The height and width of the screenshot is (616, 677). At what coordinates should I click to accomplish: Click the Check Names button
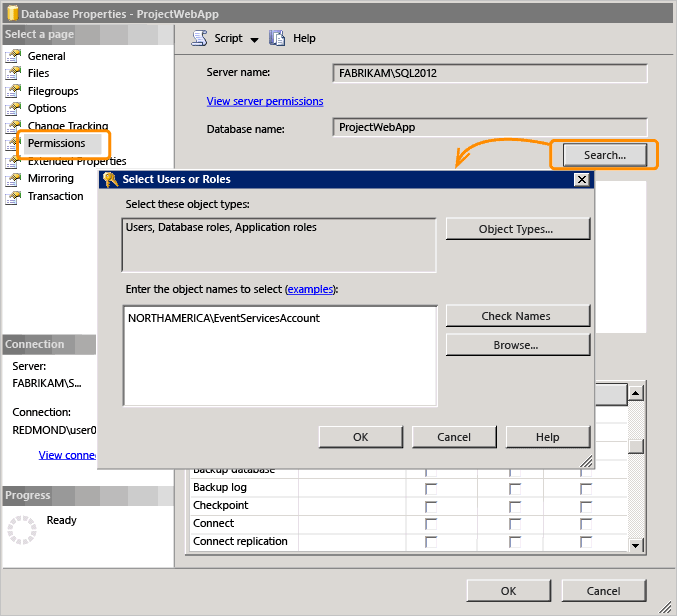[x=518, y=316]
